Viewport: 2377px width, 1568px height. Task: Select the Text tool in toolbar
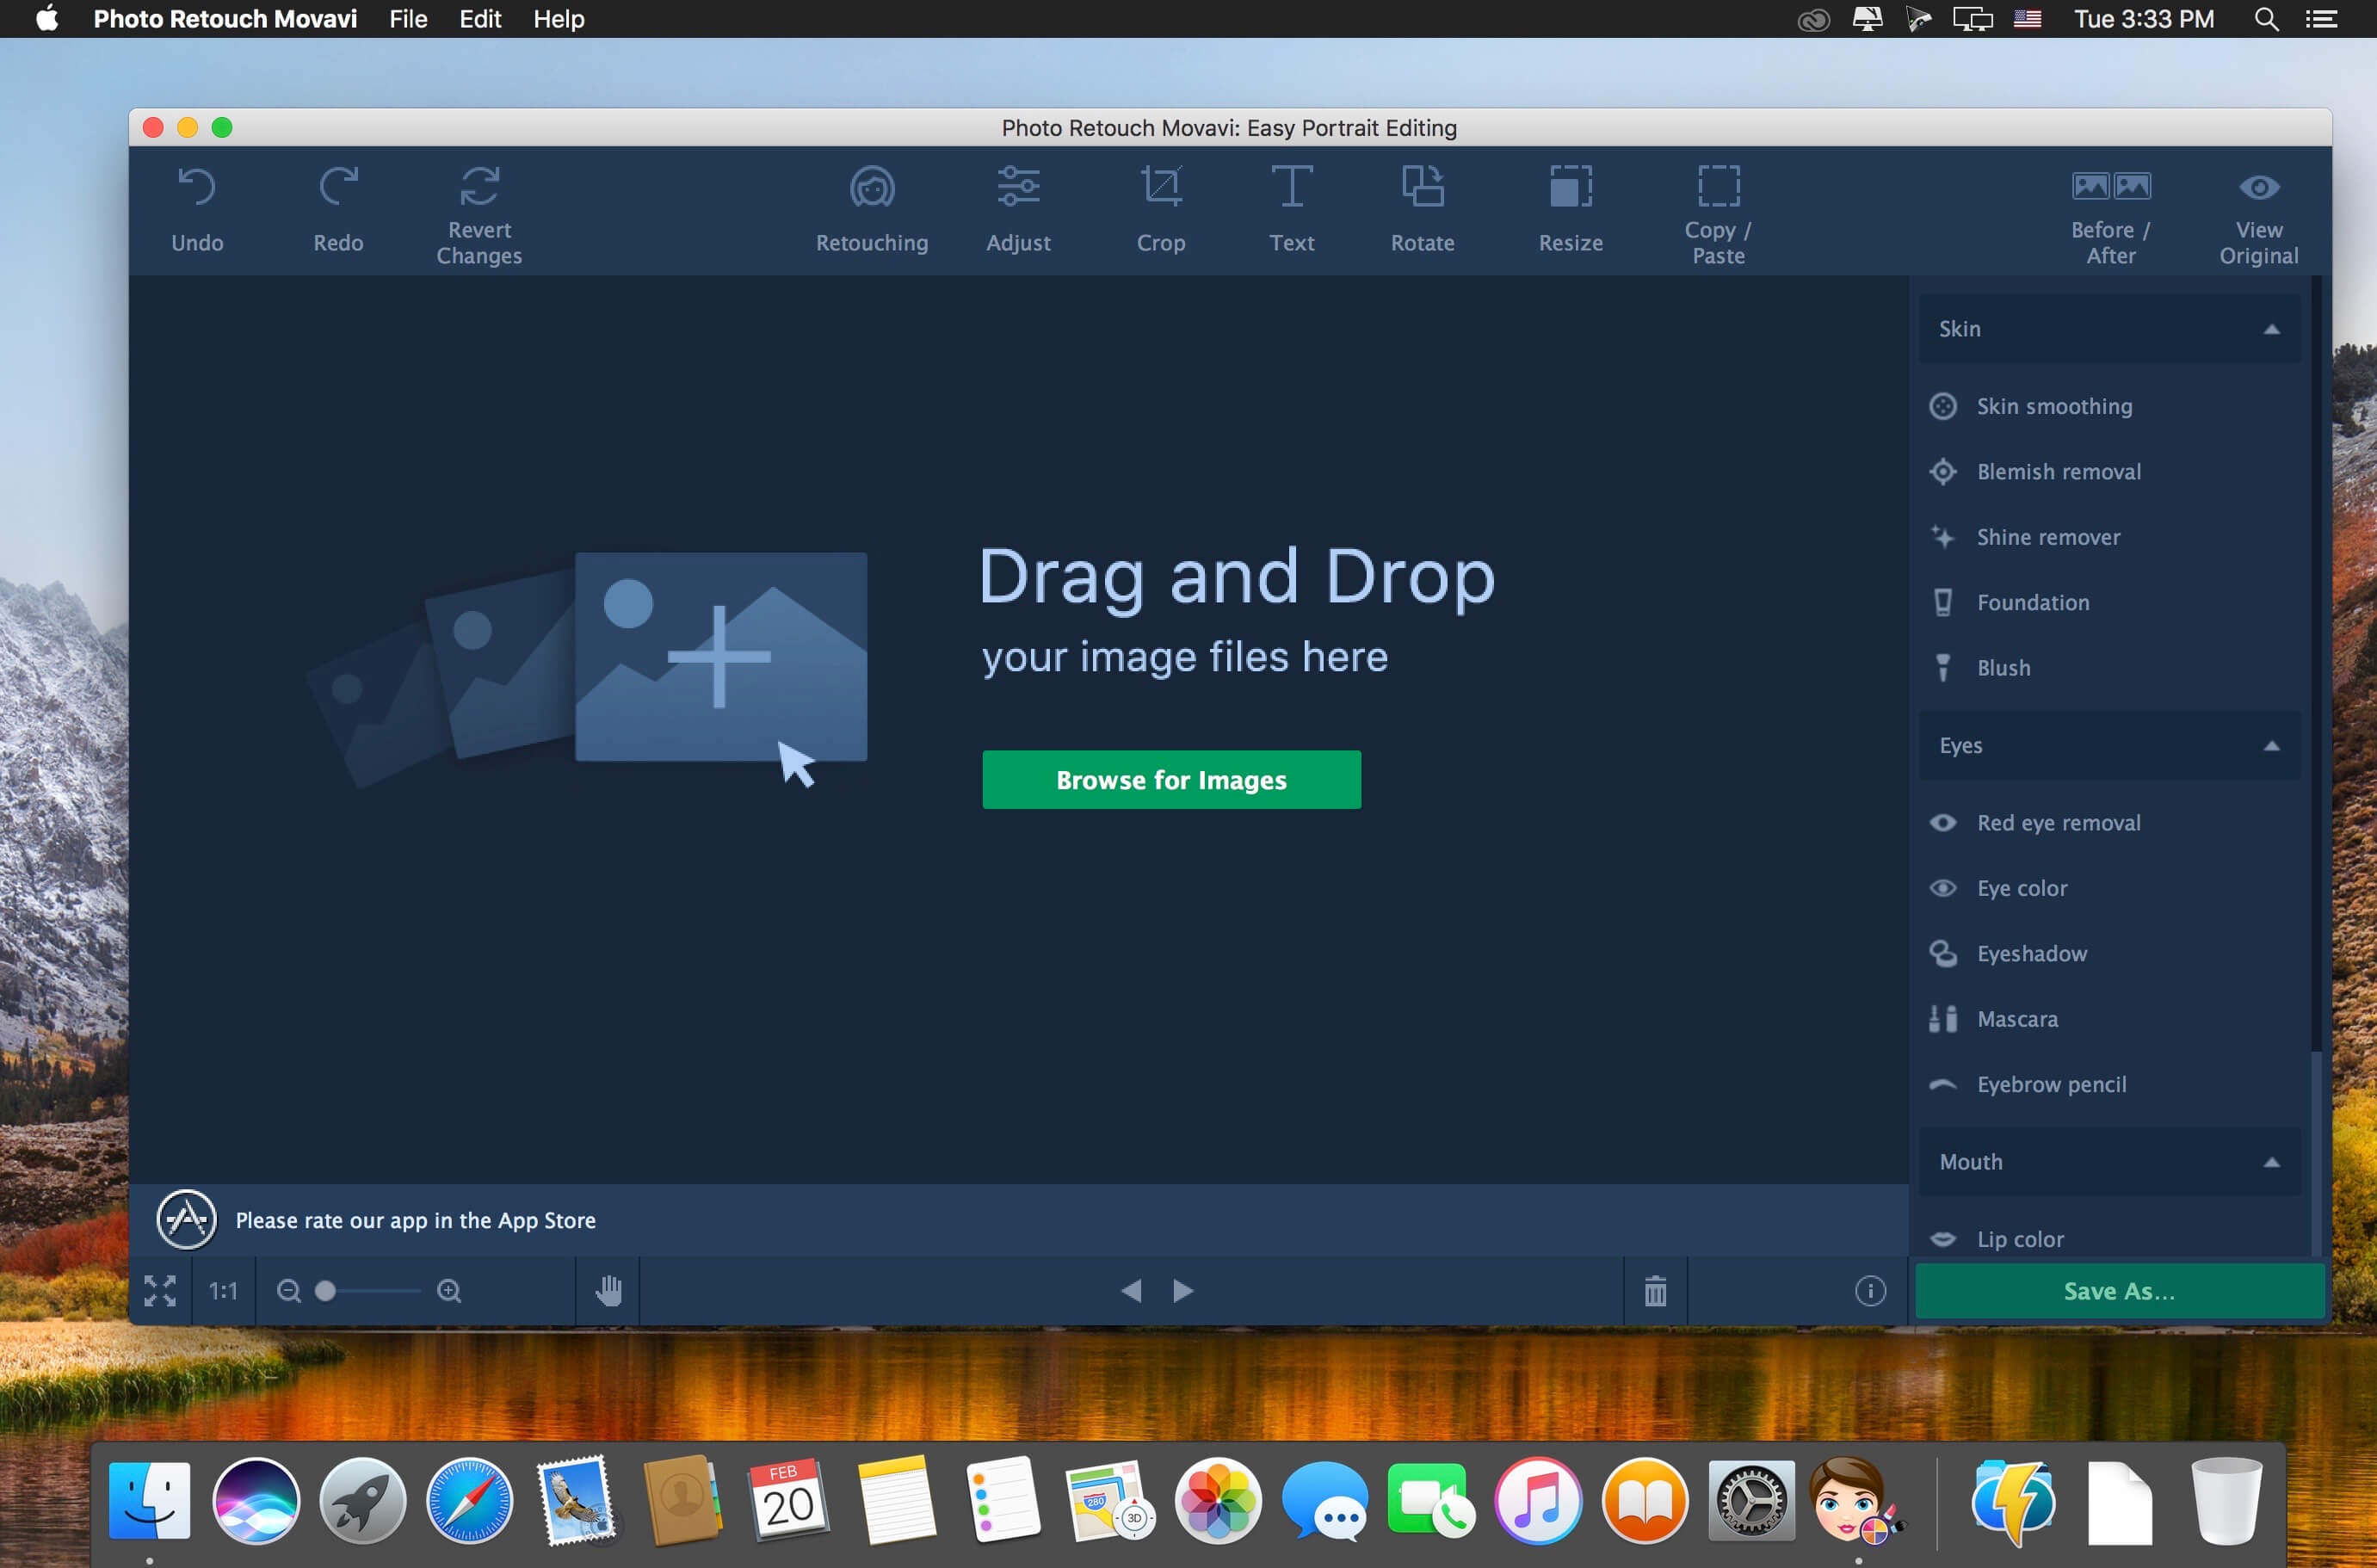[x=1291, y=210]
